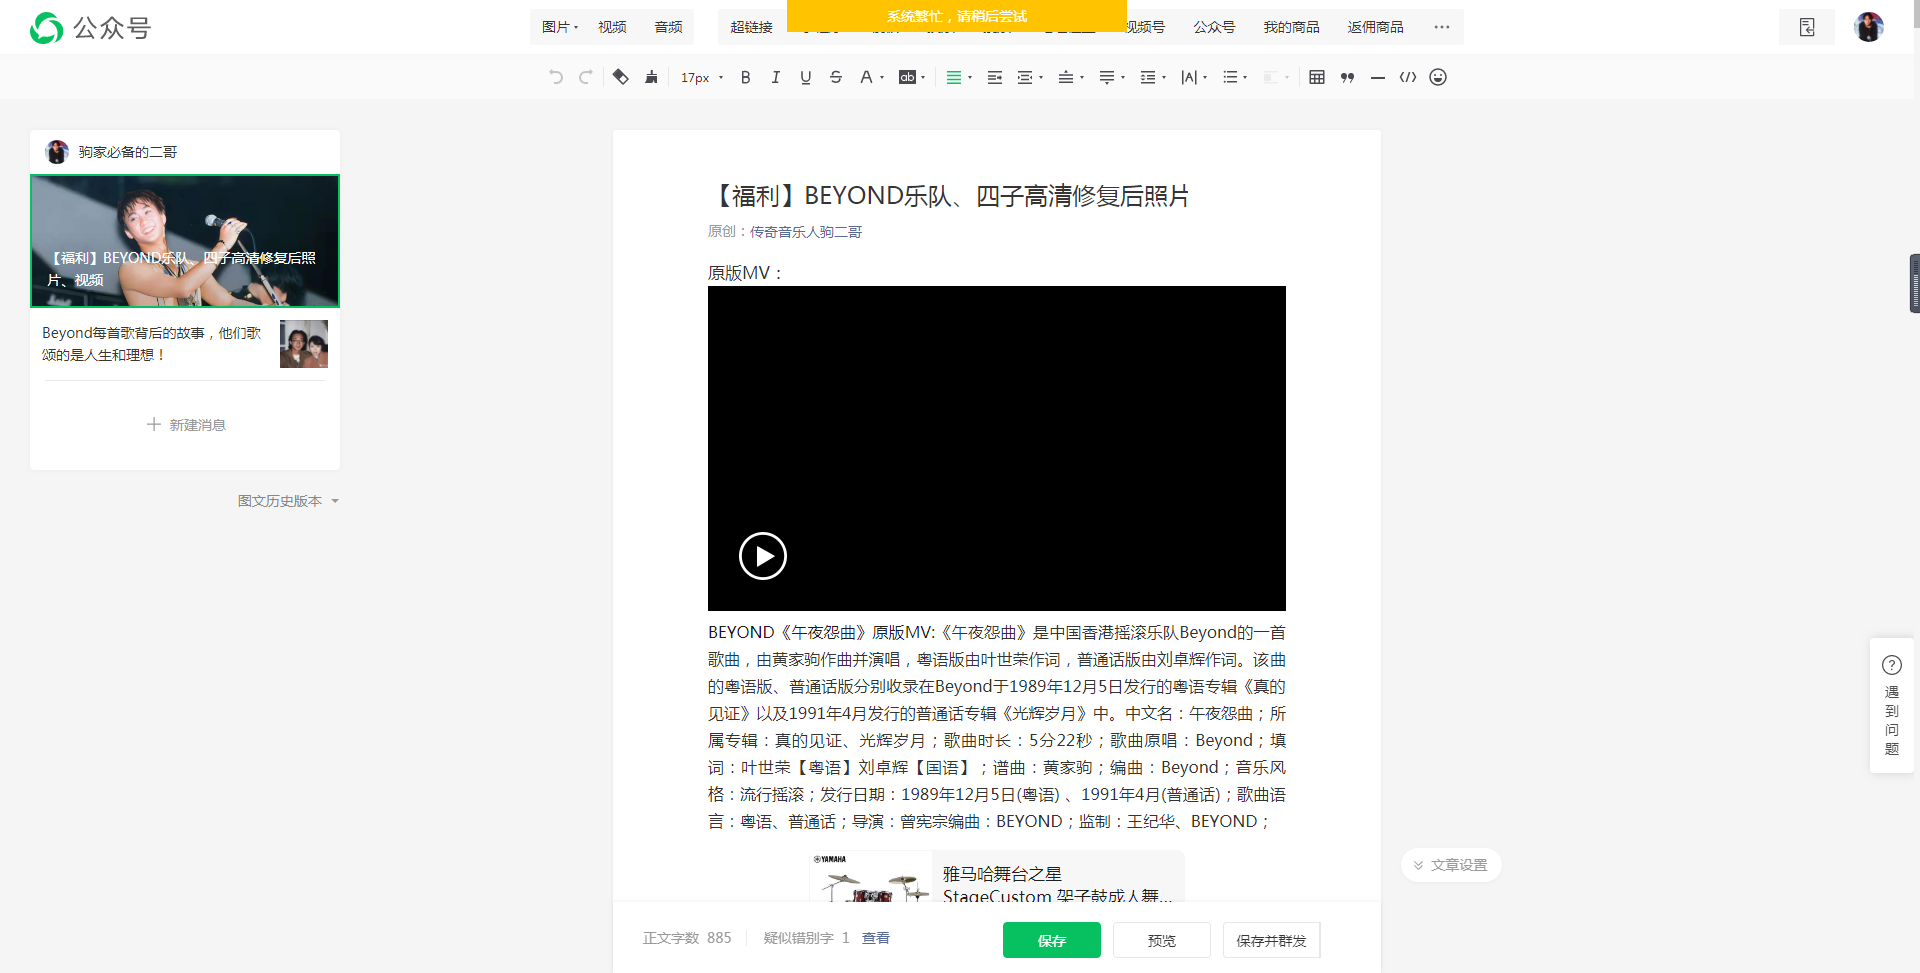The image size is (1920, 973).
Task: Click the 原版MV： text line
Action: click(x=746, y=273)
